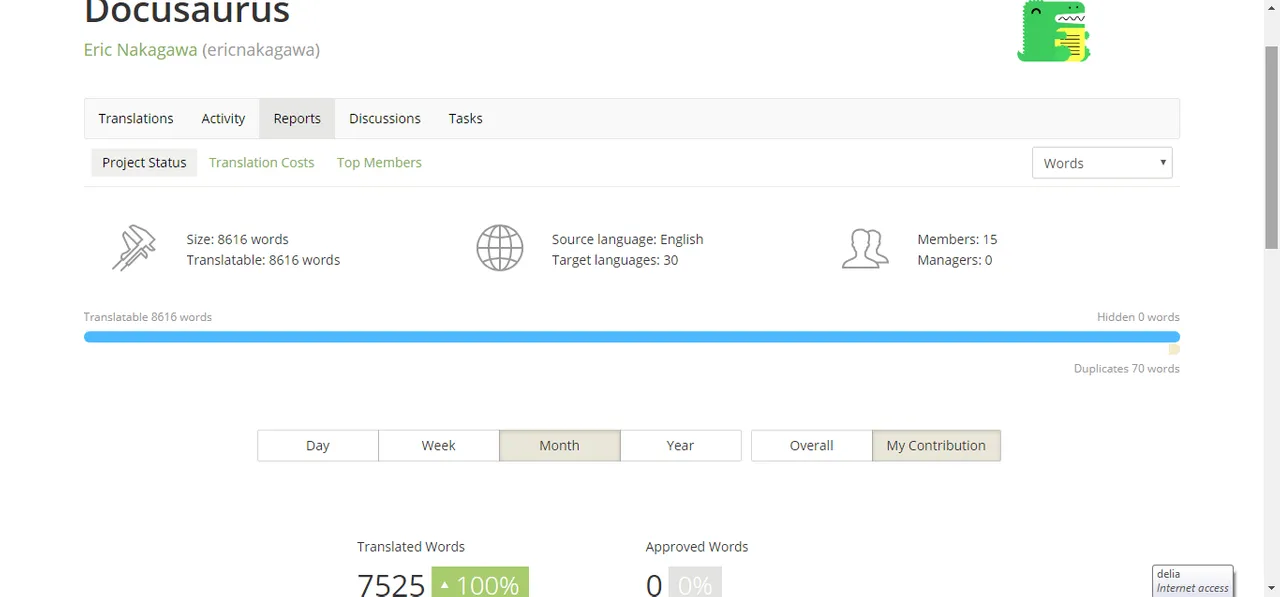Click 'Hidden 0 words' label

(x=1138, y=317)
